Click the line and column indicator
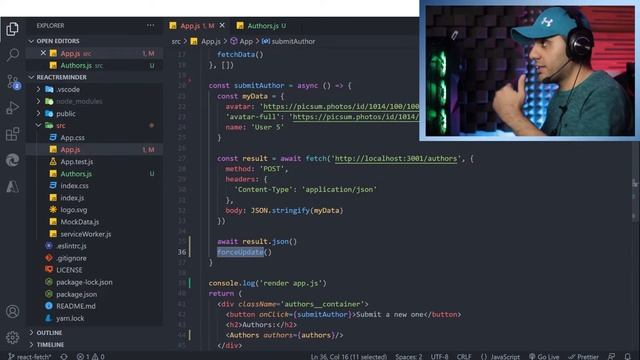The height and width of the screenshot is (360, 640). [349, 356]
